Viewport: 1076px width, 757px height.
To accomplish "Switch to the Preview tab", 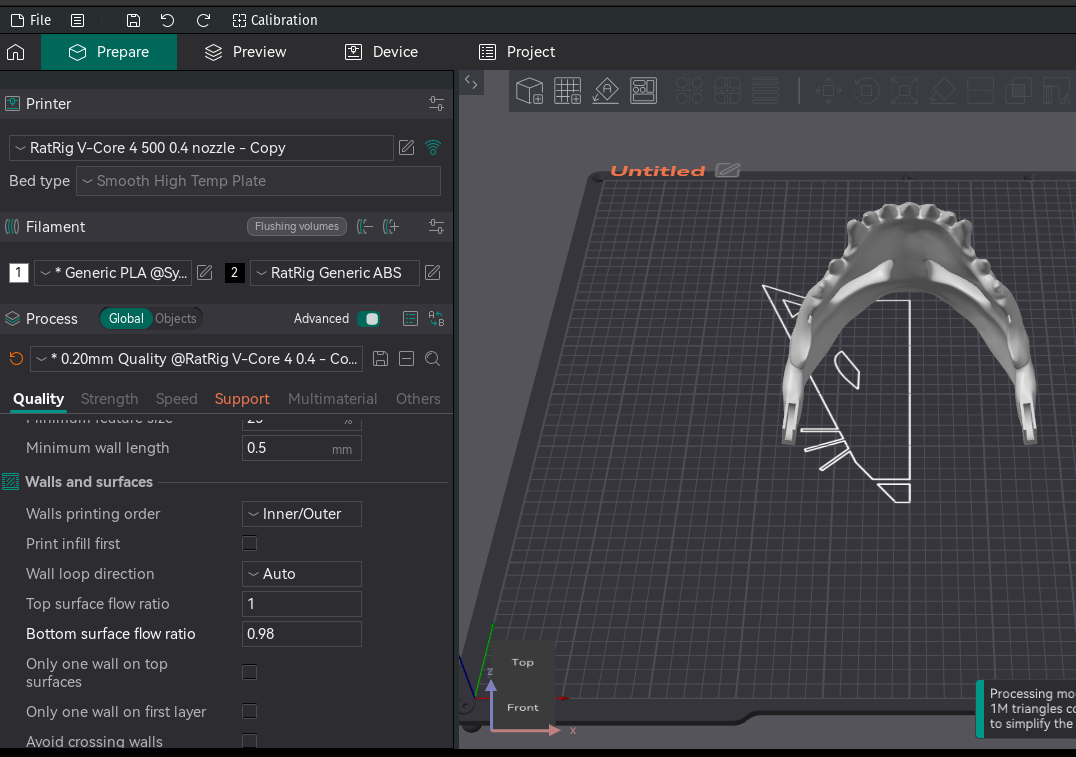I will tap(246, 52).
